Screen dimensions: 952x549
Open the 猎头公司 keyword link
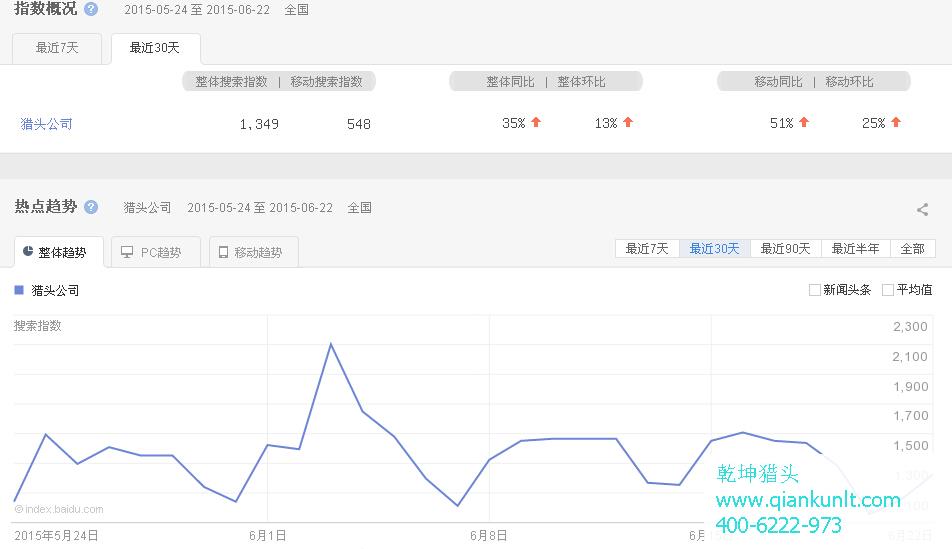coord(47,124)
